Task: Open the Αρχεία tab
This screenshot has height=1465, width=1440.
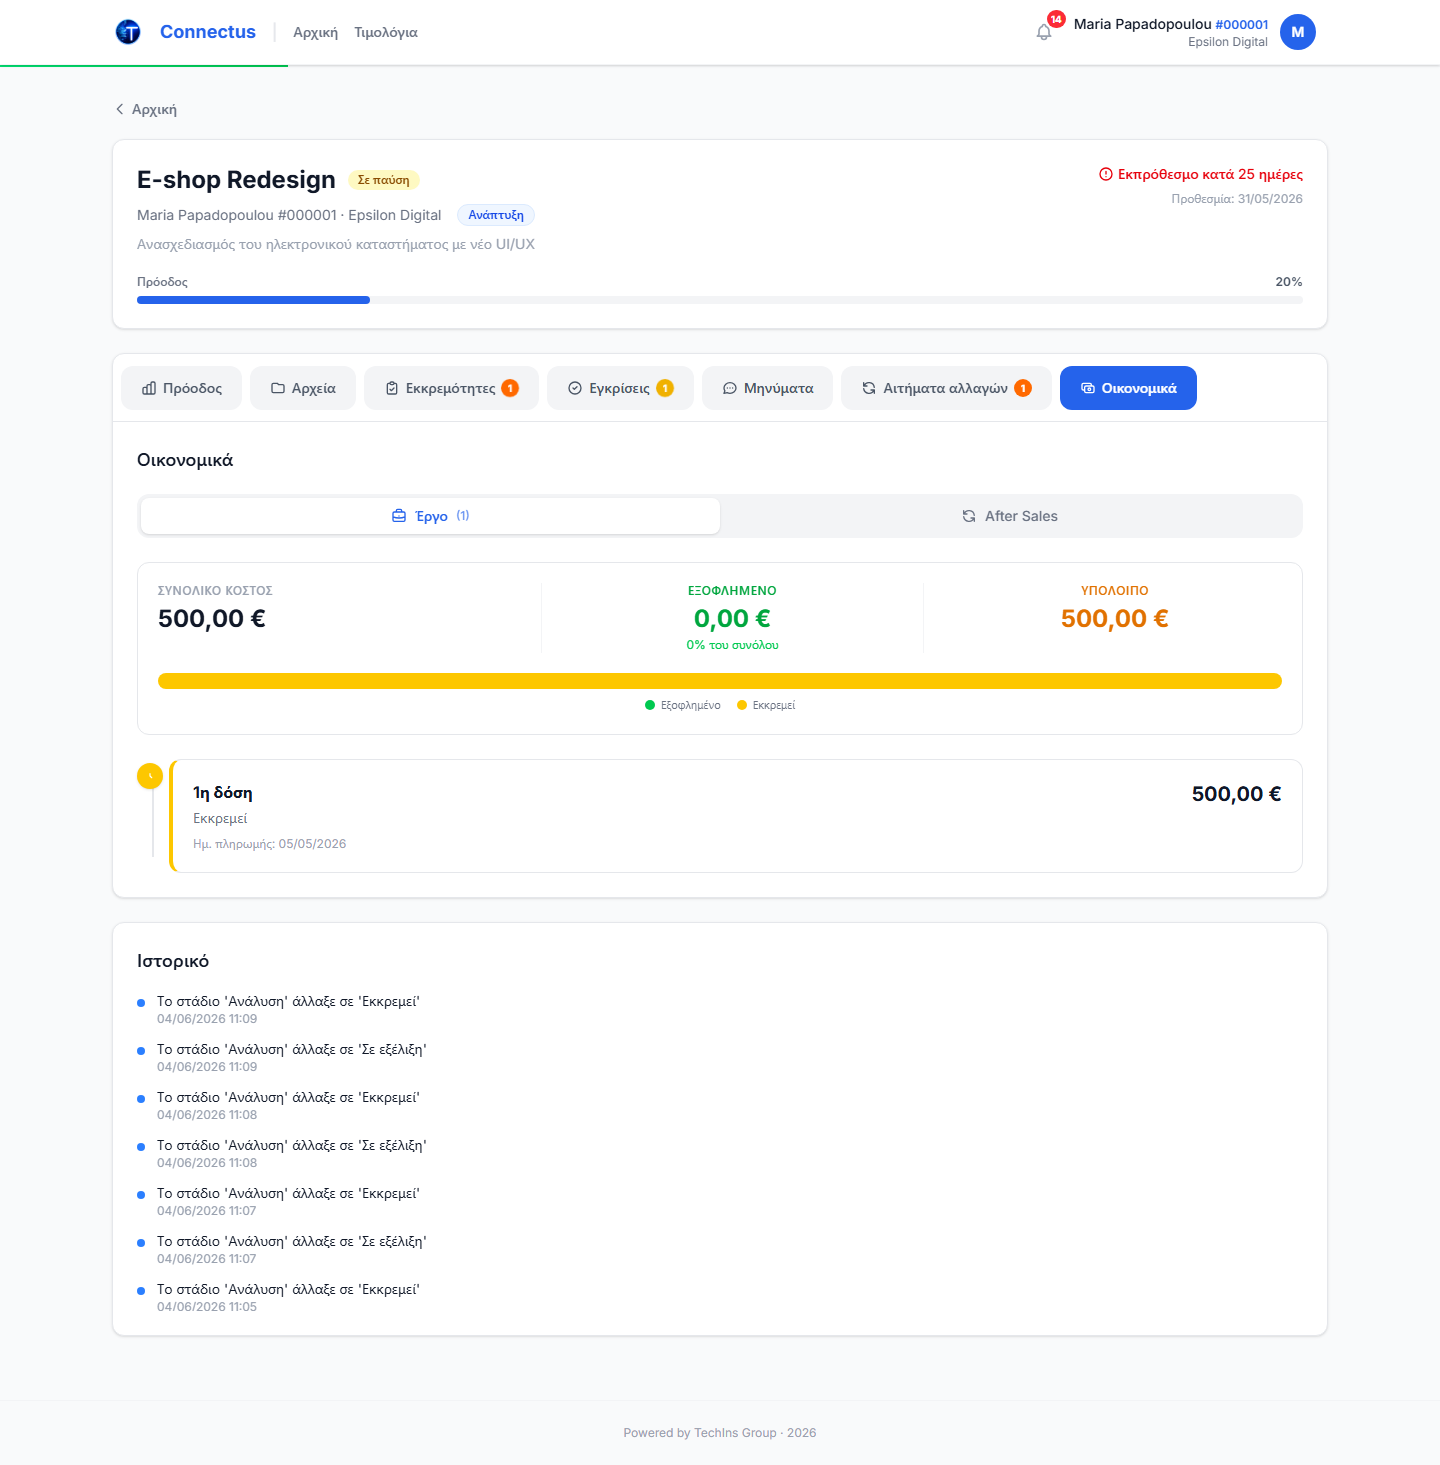Action: 303,388
